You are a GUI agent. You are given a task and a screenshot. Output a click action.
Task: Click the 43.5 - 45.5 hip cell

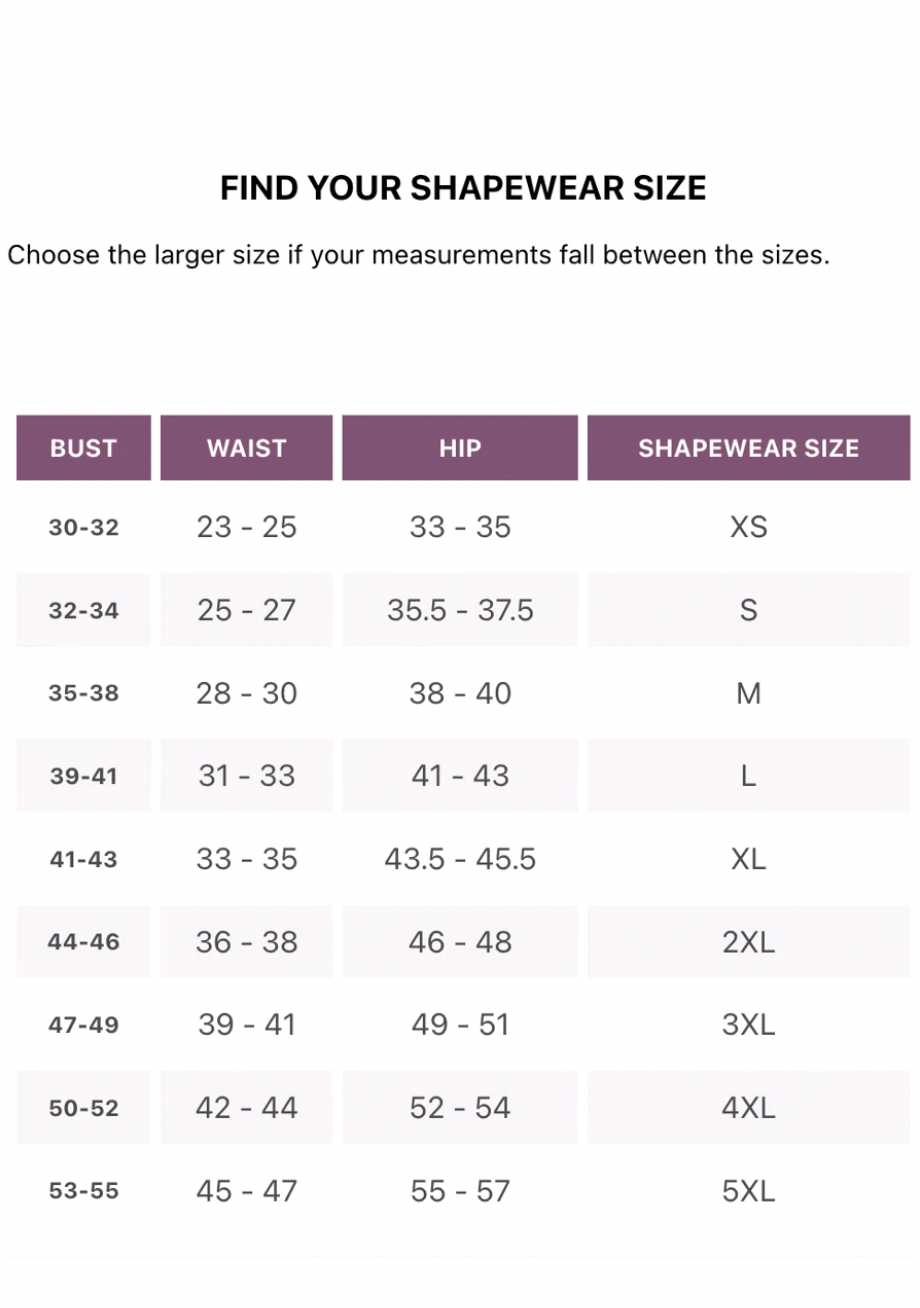point(460,859)
